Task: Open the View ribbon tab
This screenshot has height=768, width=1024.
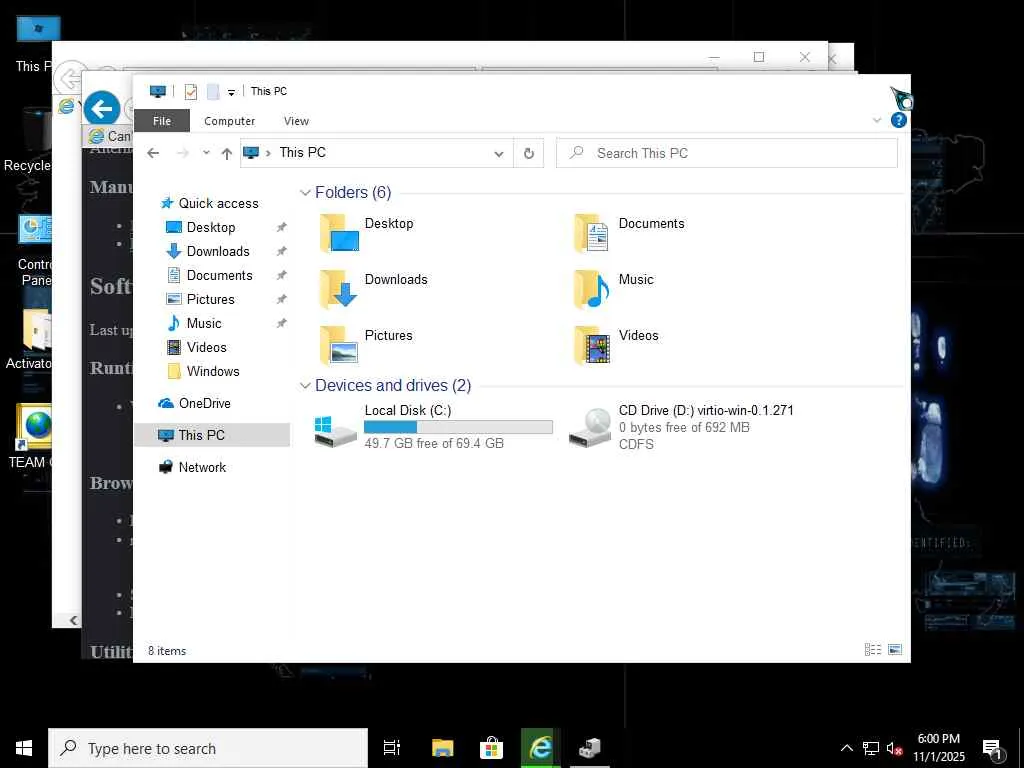Action: (296, 121)
